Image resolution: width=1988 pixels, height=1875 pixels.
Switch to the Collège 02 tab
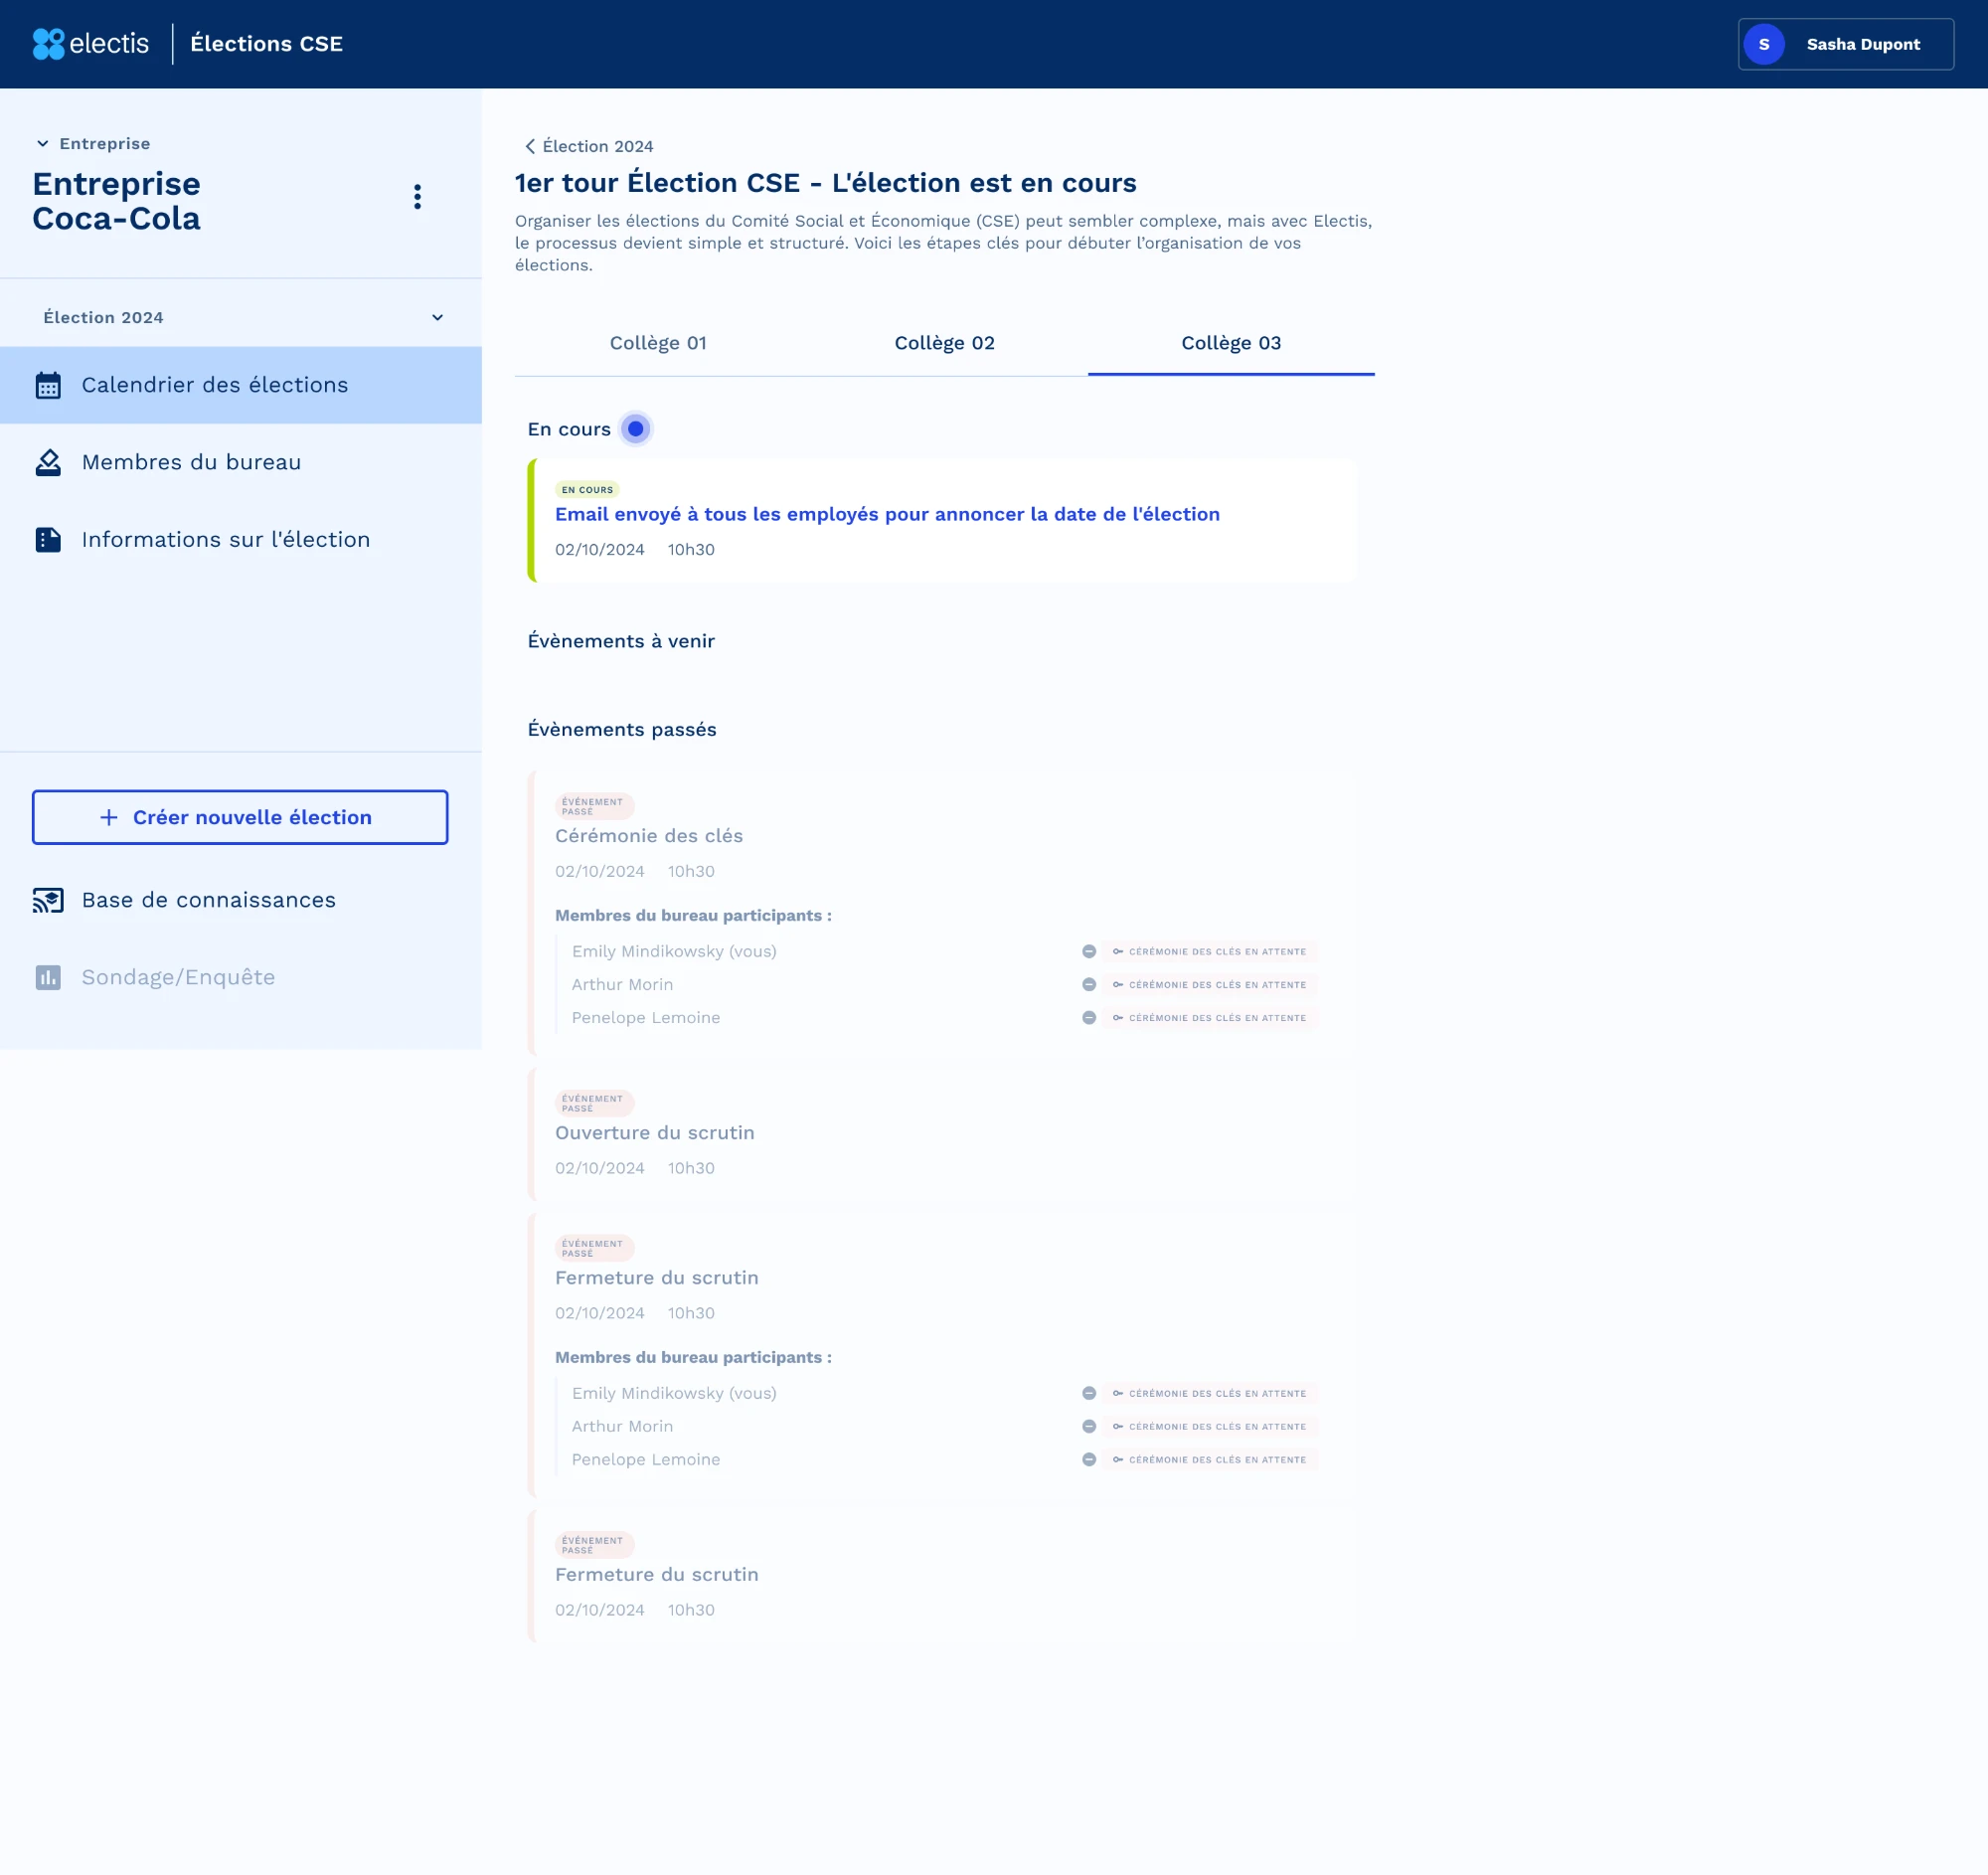tap(944, 343)
